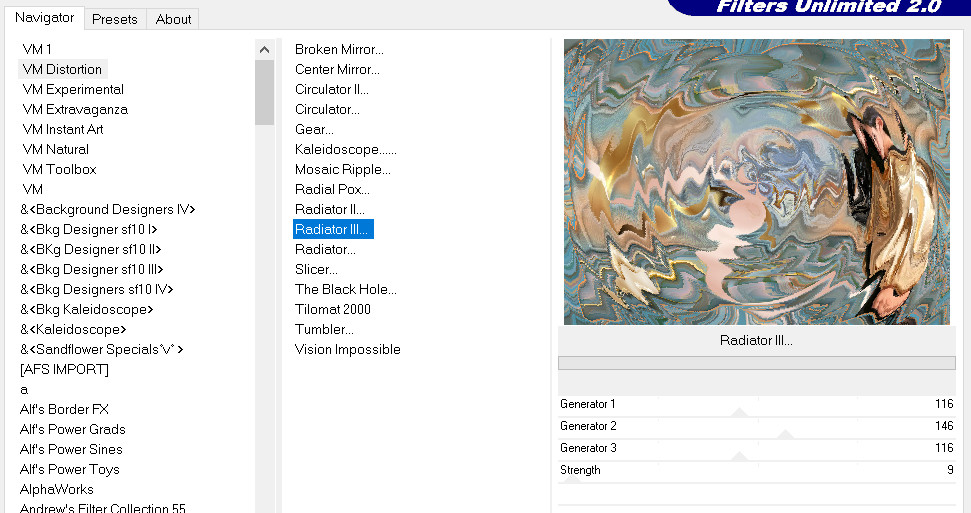The height and width of the screenshot is (513, 971).
Task: Choose Broken Mirror filter
Action: 339,49
